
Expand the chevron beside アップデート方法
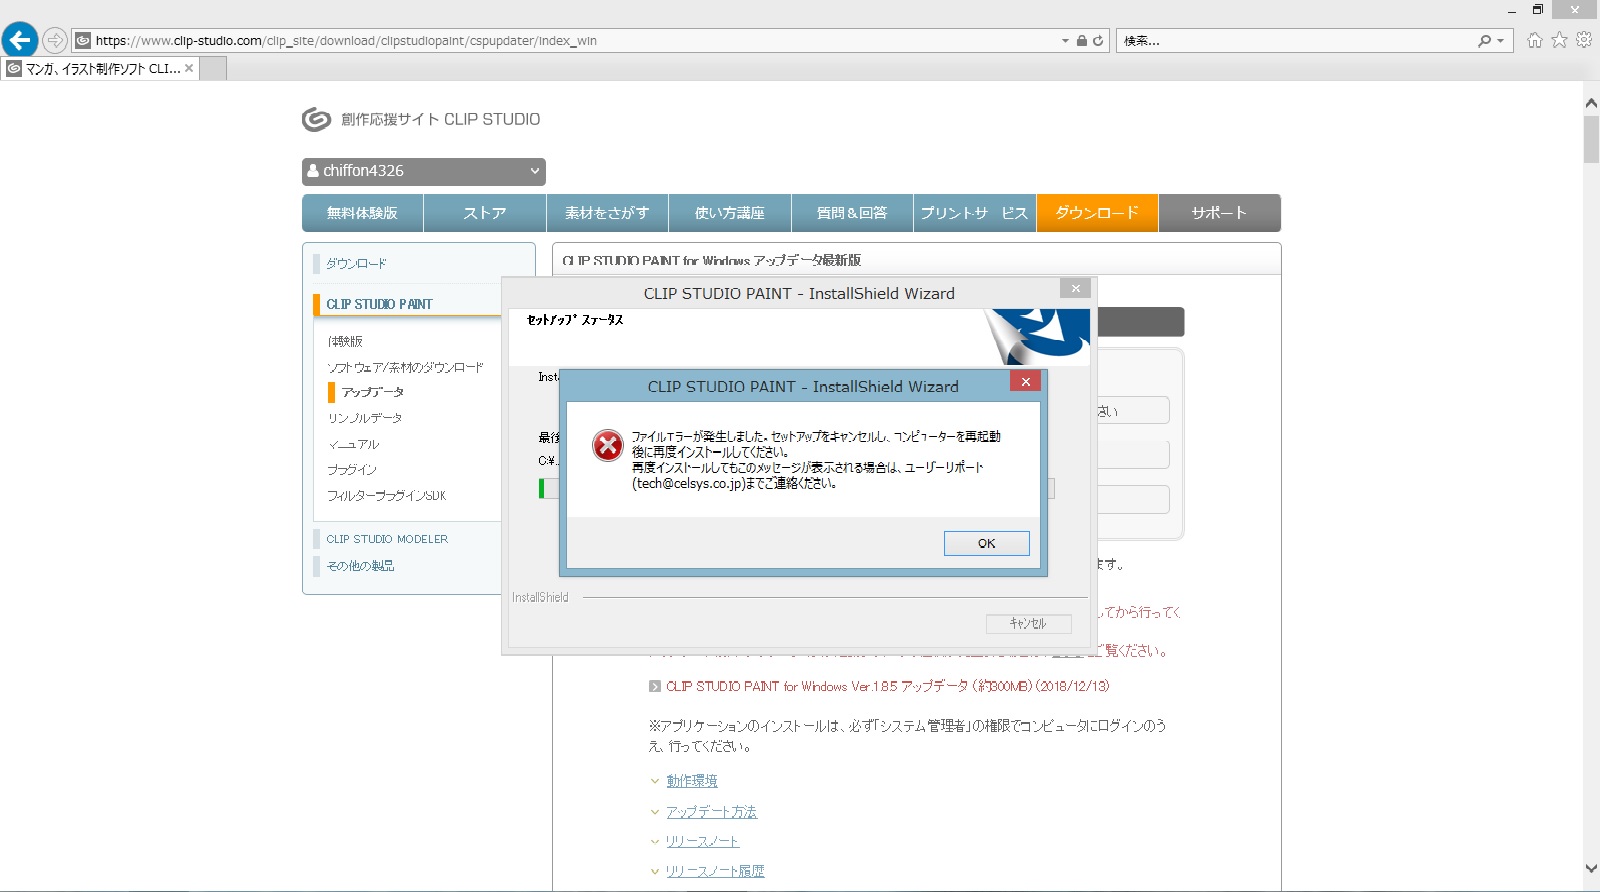tap(655, 812)
